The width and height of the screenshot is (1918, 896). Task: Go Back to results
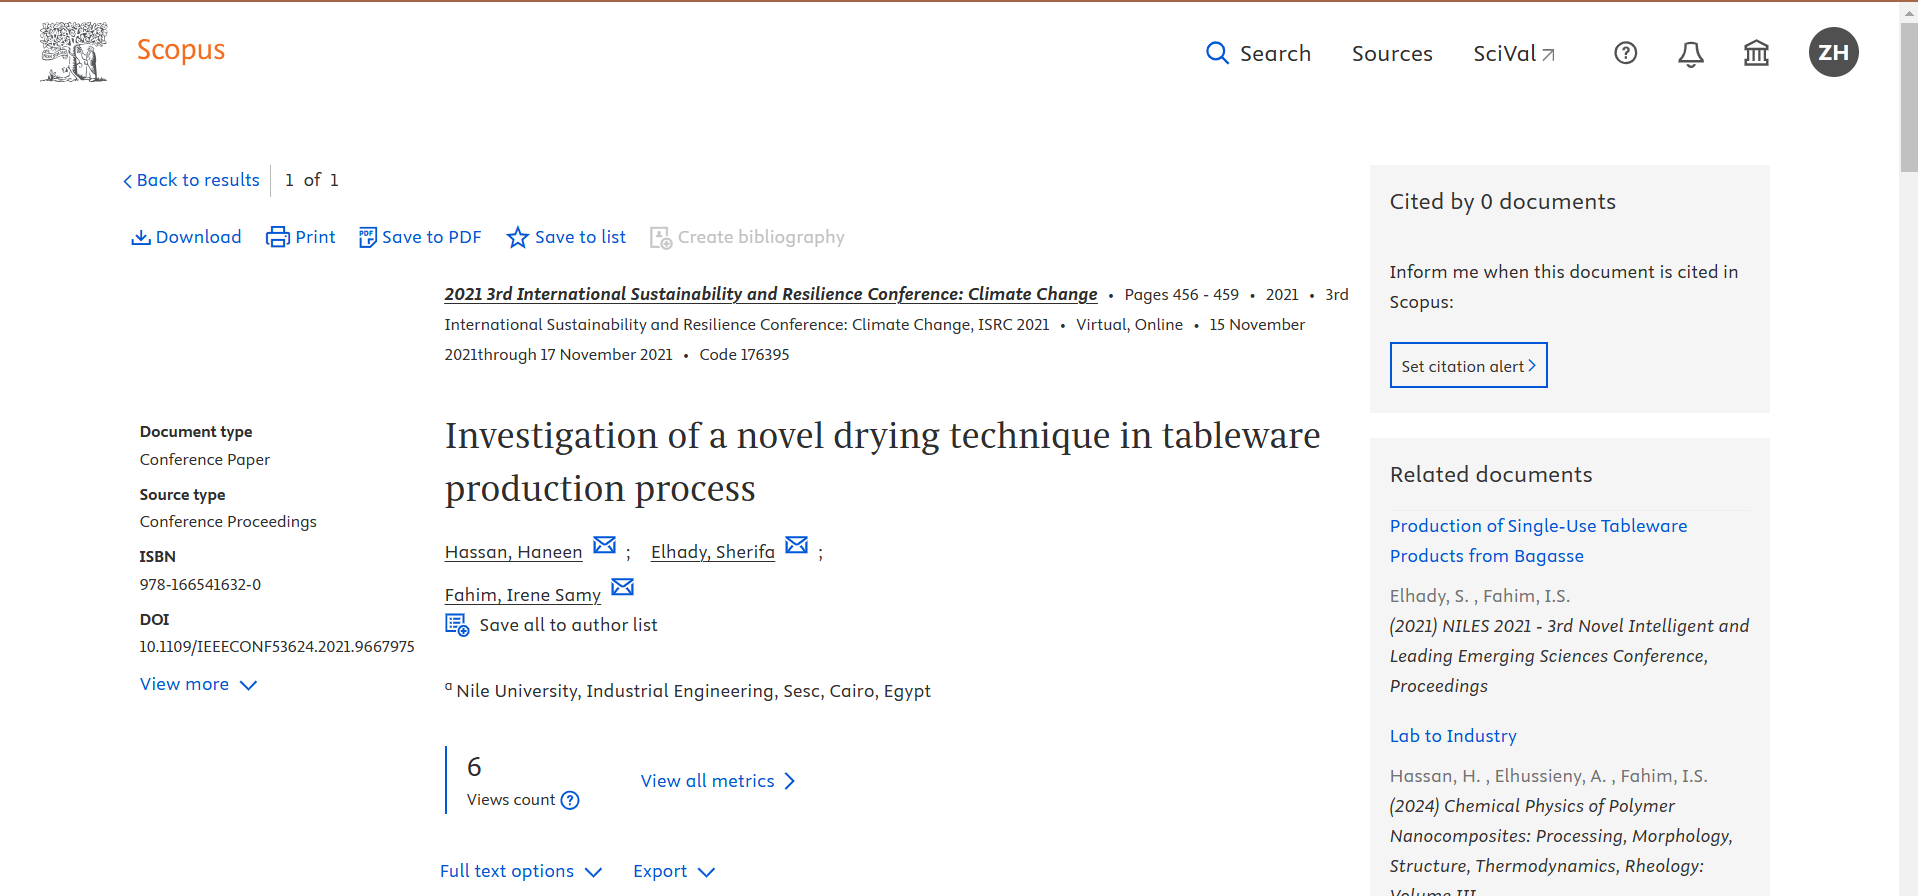pyautogui.click(x=191, y=180)
